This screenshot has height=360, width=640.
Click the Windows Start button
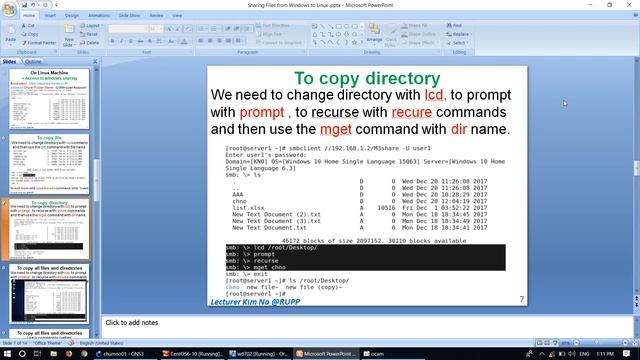pos(7,354)
